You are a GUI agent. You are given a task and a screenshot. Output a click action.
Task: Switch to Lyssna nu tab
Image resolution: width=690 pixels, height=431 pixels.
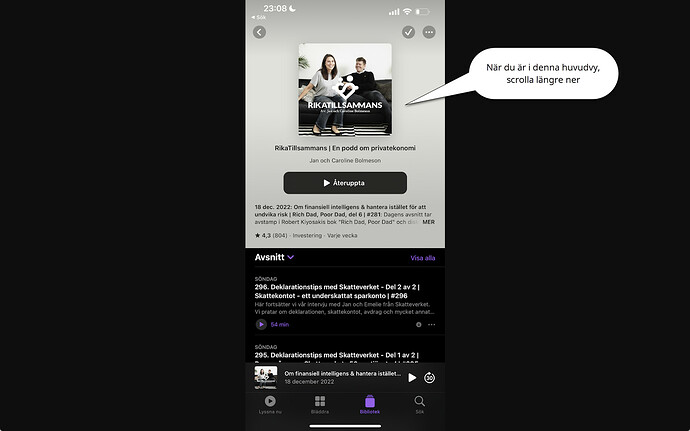click(x=270, y=405)
